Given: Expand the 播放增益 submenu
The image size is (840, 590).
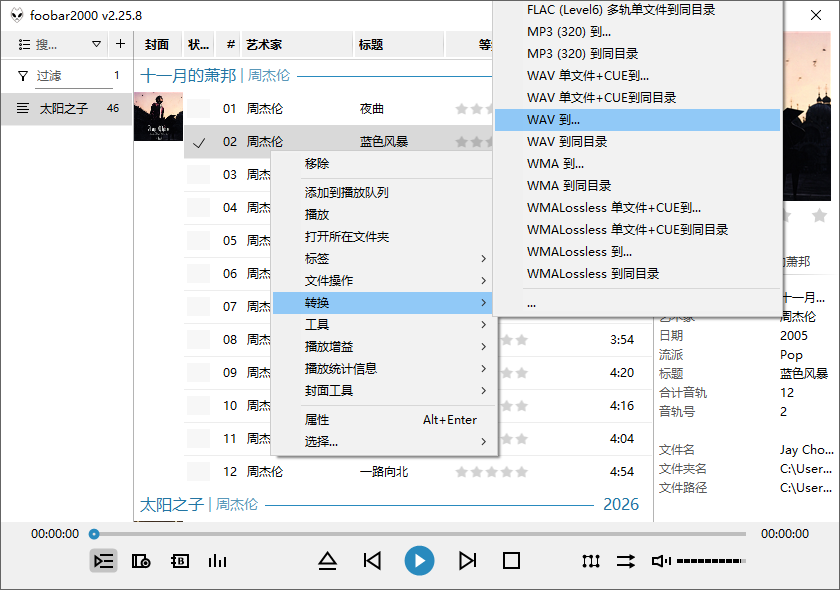Looking at the screenshot, I should tap(383, 347).
